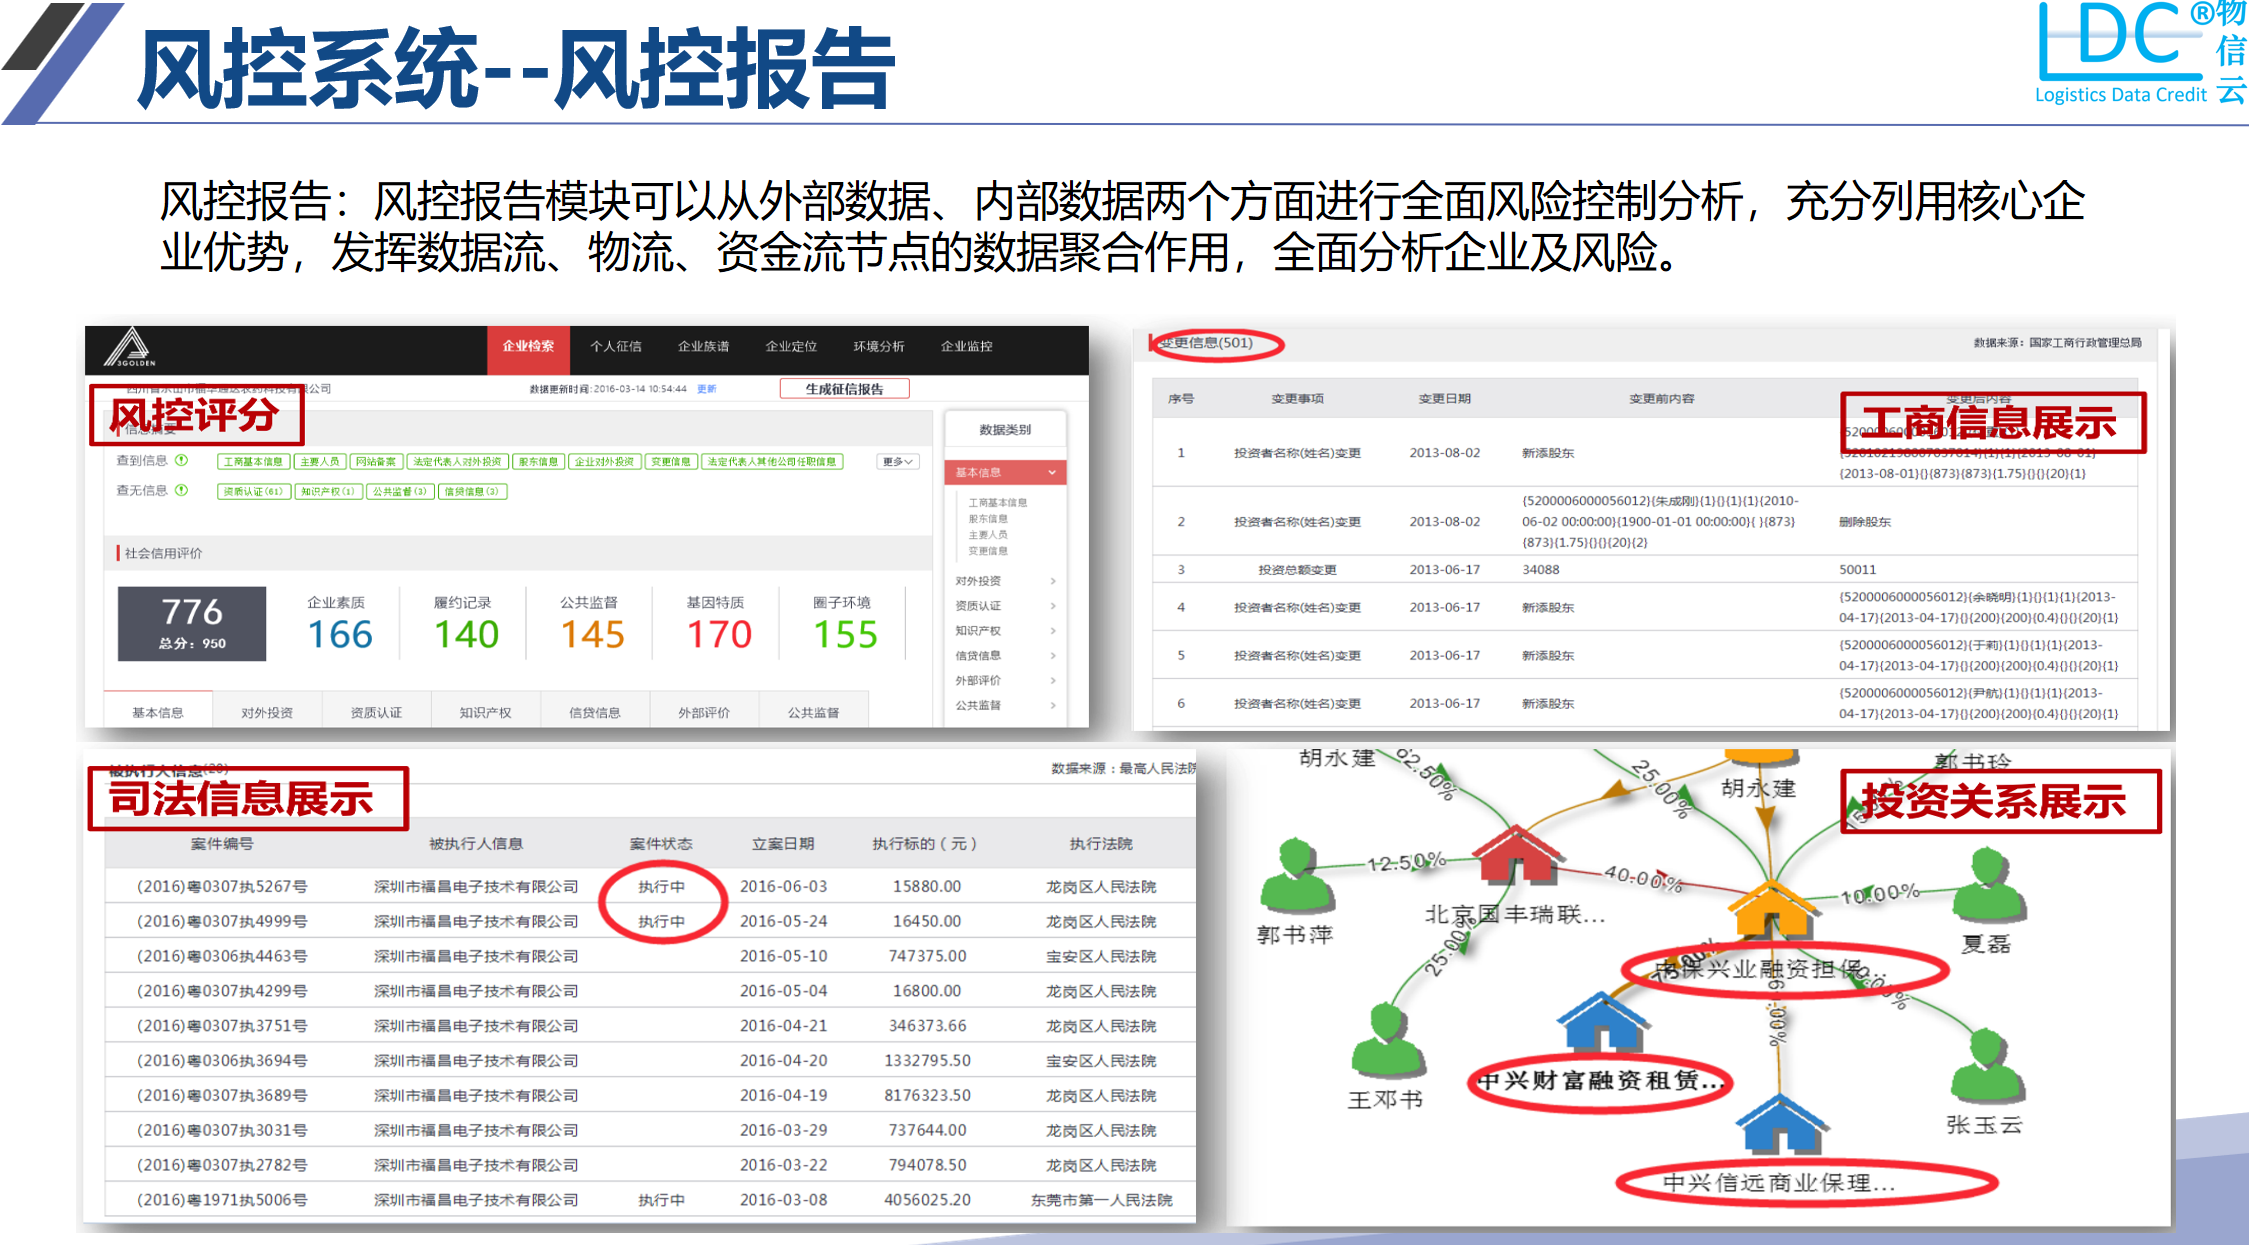This screenshot has height=1245, width=2249.
Task: Click the green person icon for 张玉云
Action: point(1986,1067)
